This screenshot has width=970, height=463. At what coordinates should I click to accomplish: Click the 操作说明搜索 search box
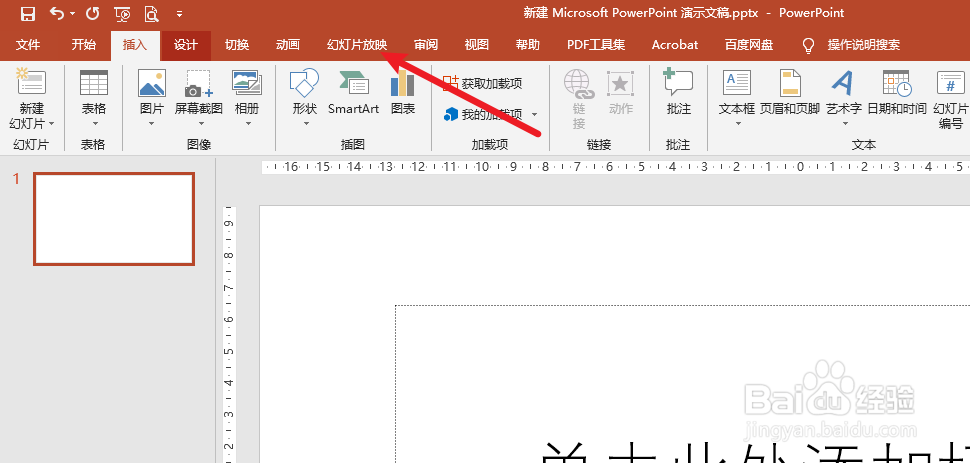click(864, 45)
